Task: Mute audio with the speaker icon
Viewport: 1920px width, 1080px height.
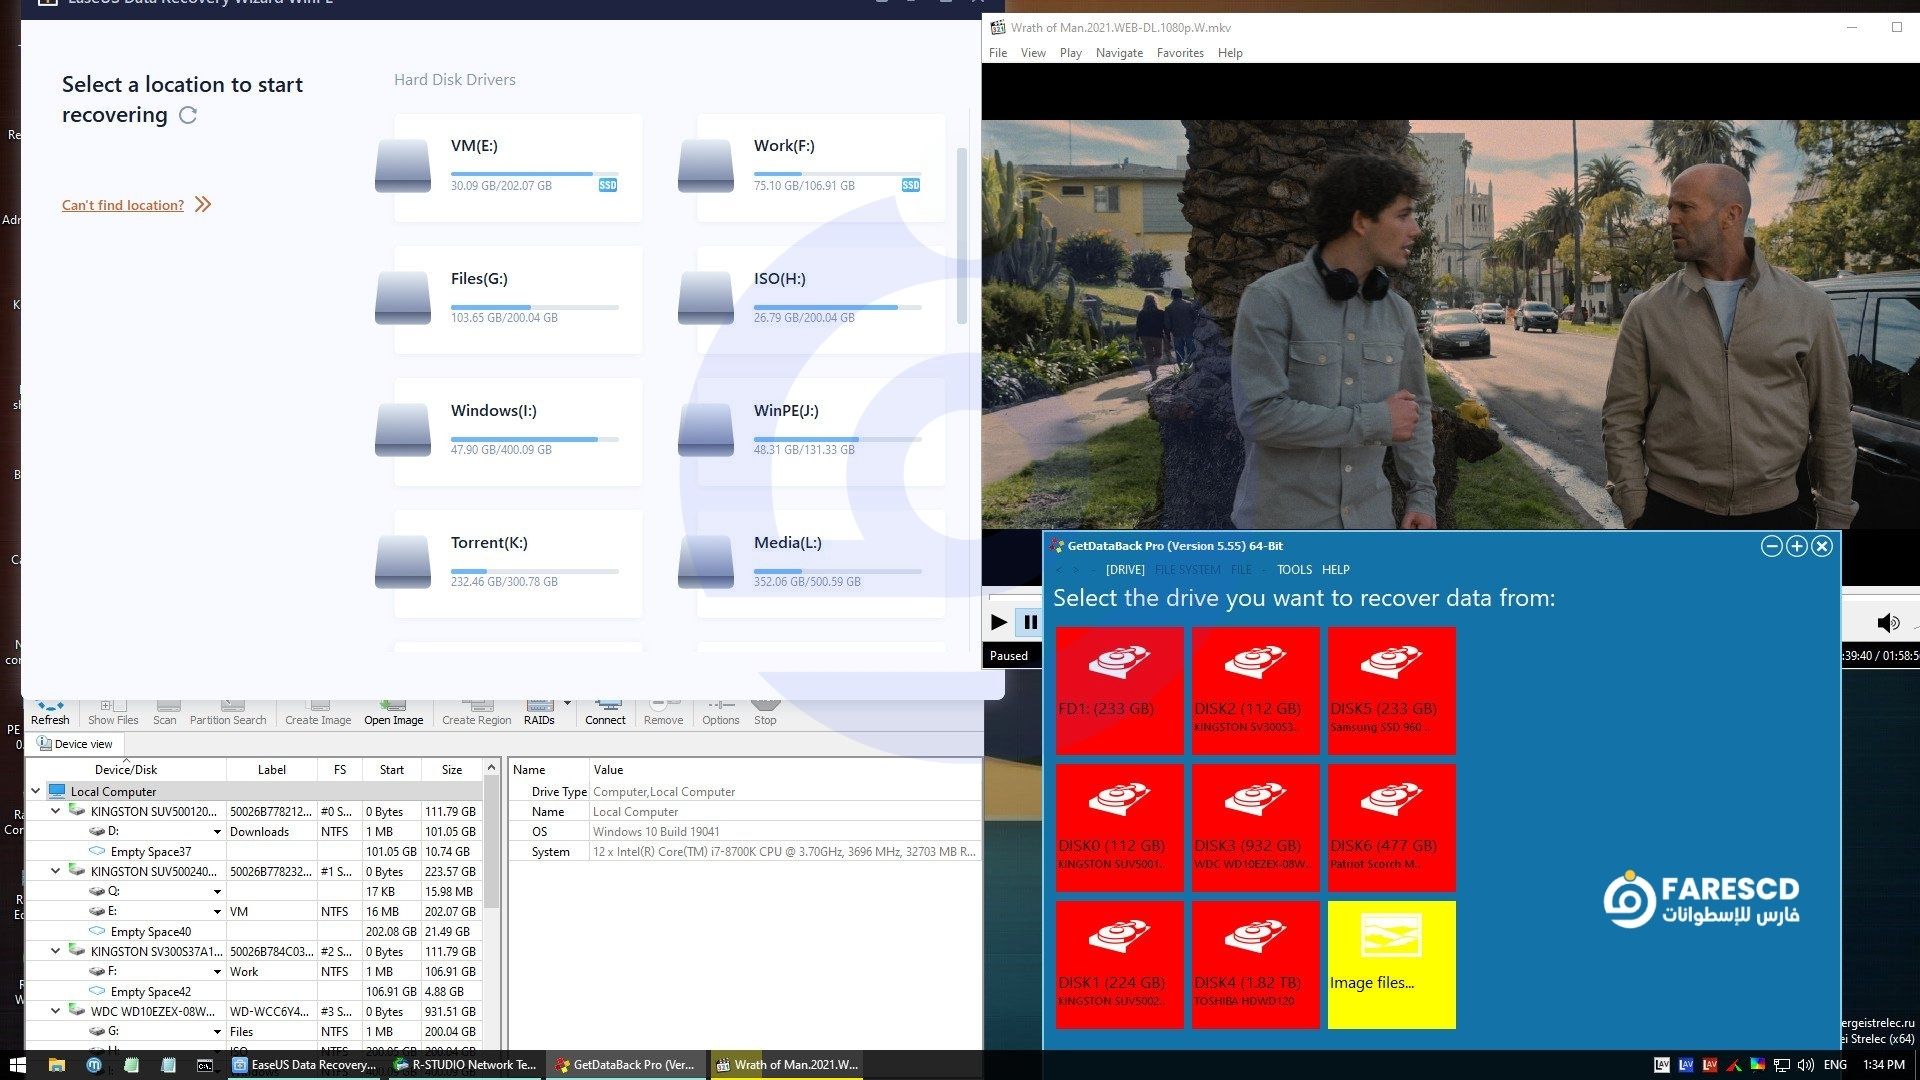Action: (x=1887, y=623)
